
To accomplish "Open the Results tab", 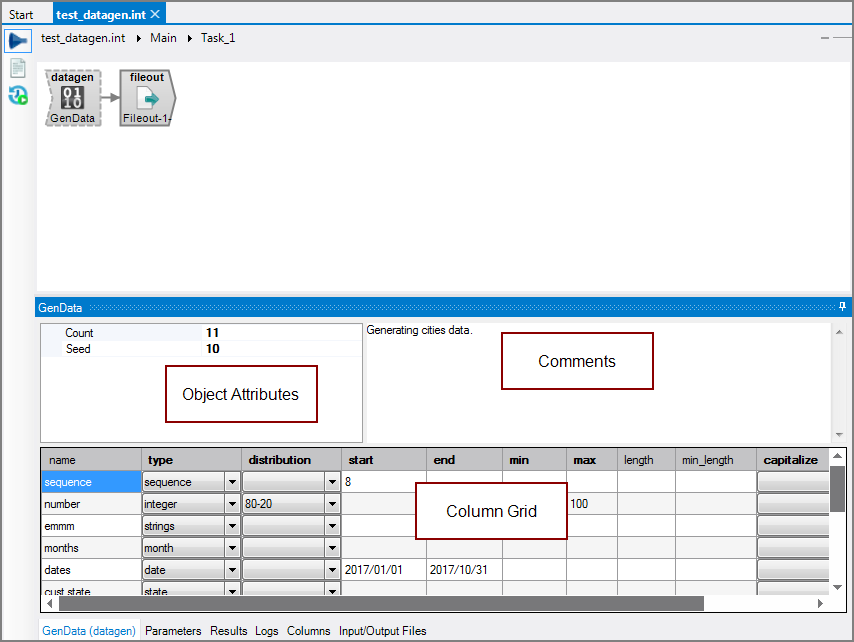I will click(228, 631).
